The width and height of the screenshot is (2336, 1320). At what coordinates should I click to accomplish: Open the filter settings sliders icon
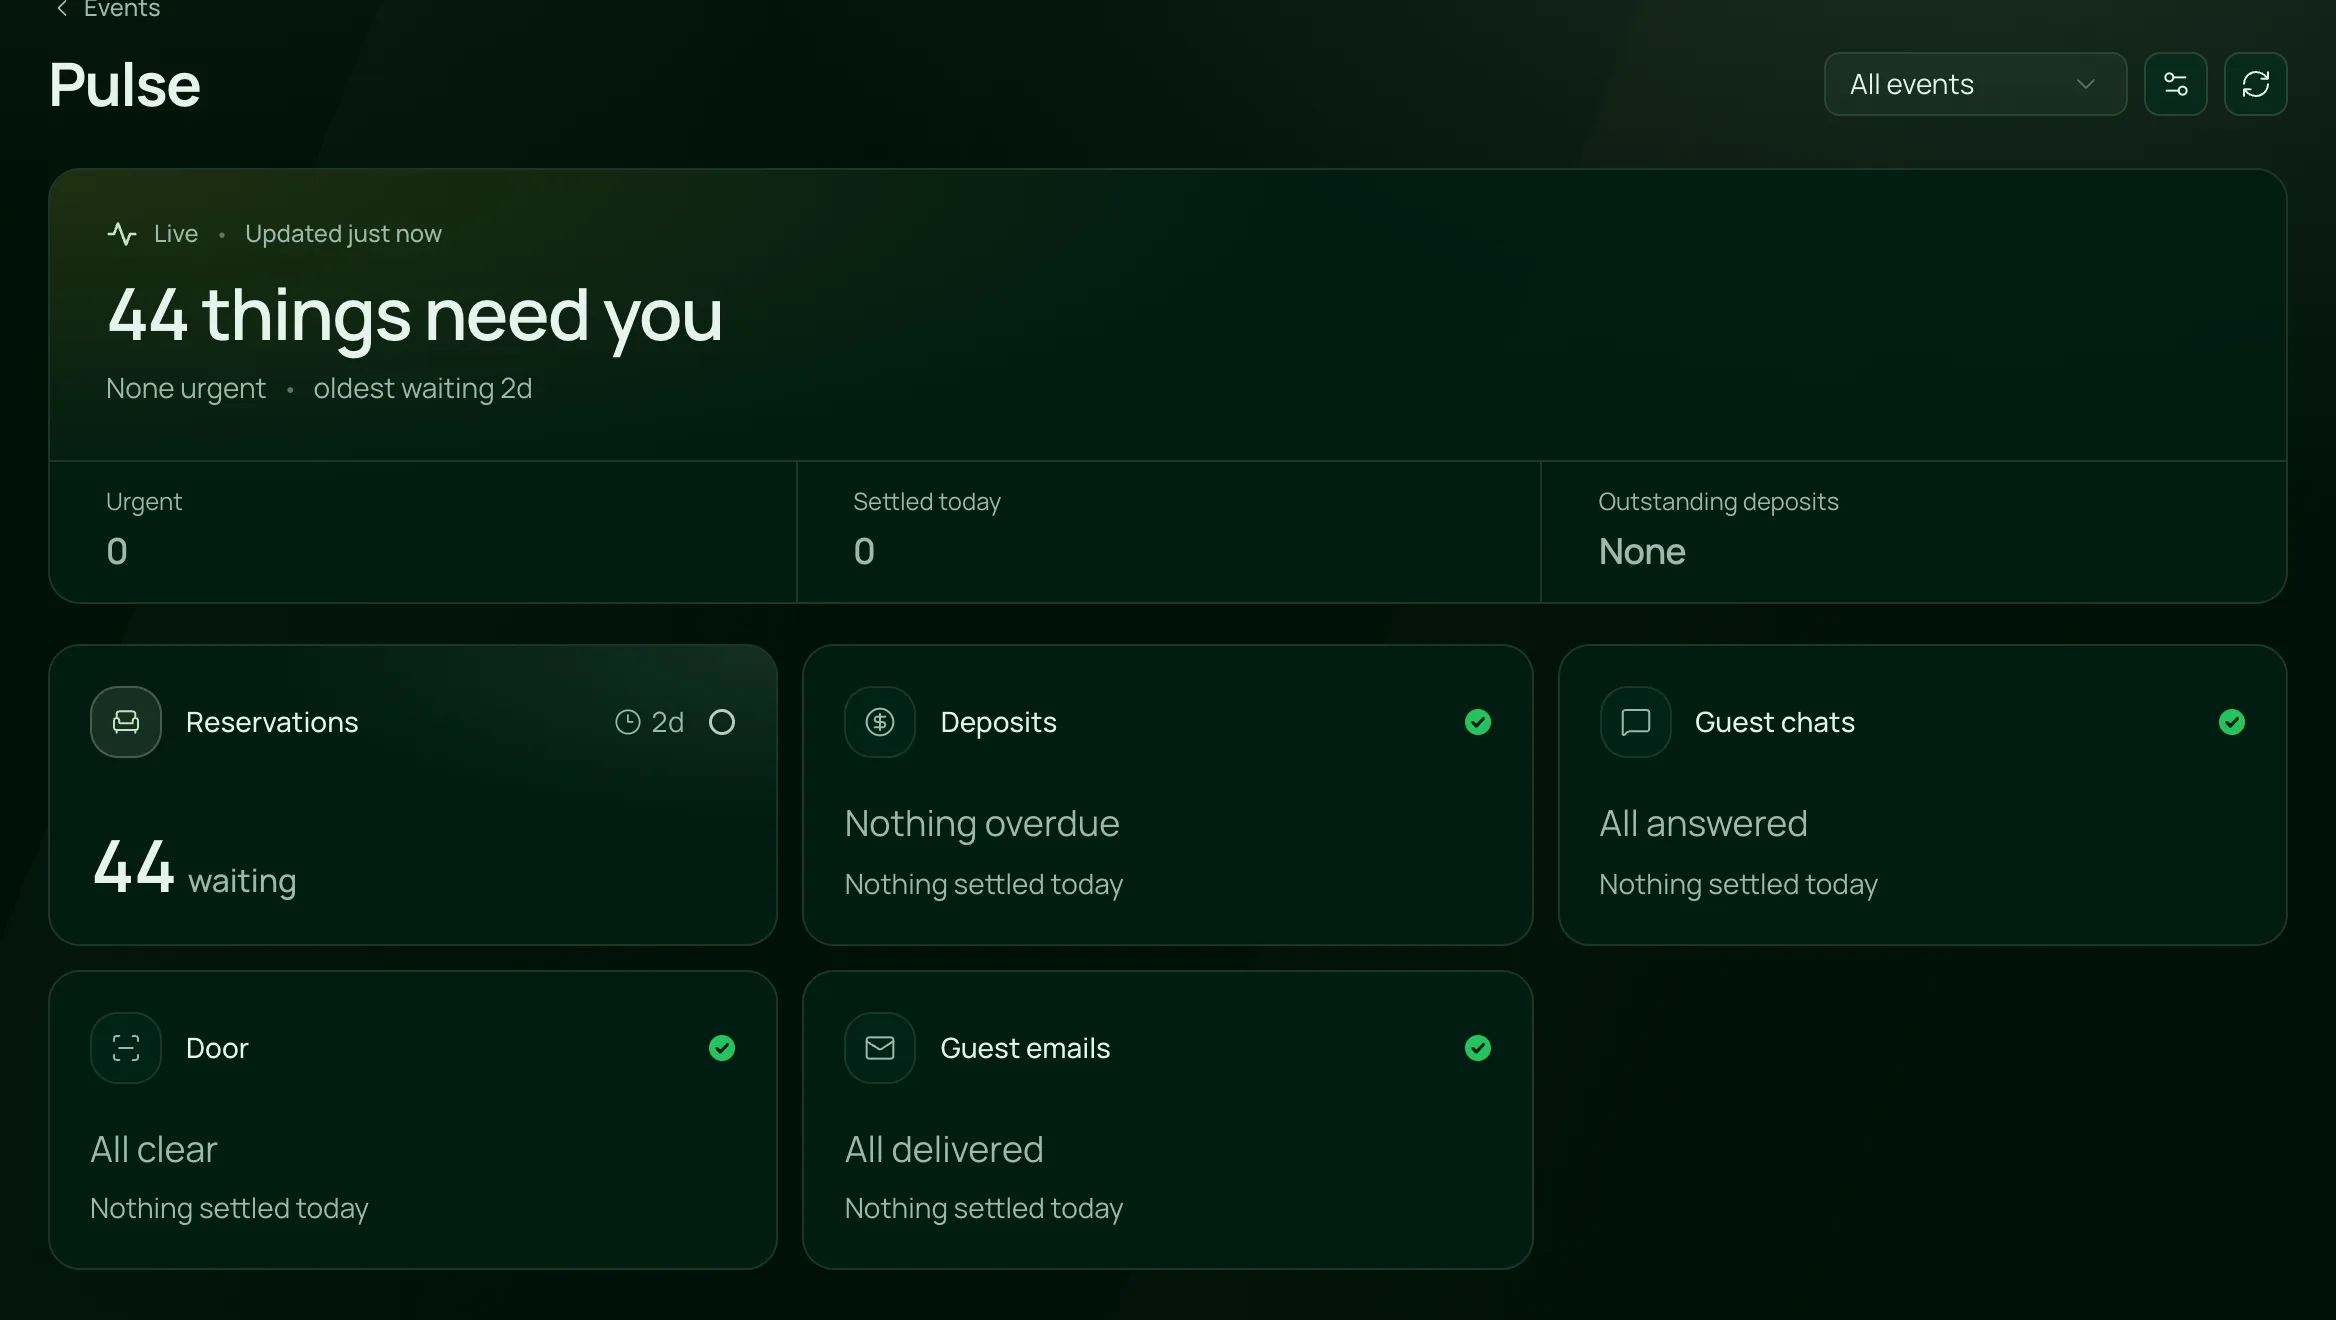pos(2175,84)
